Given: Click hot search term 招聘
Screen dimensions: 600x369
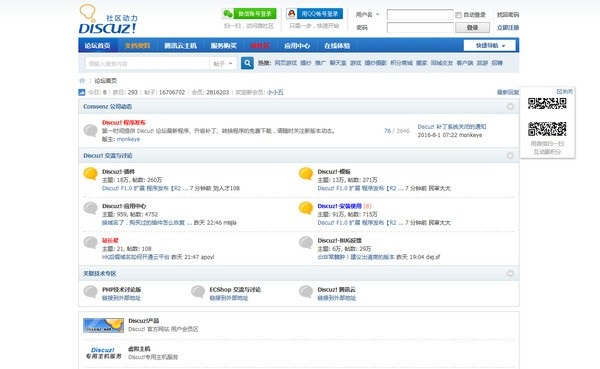Looking at the screenshot, I should 497,63.
